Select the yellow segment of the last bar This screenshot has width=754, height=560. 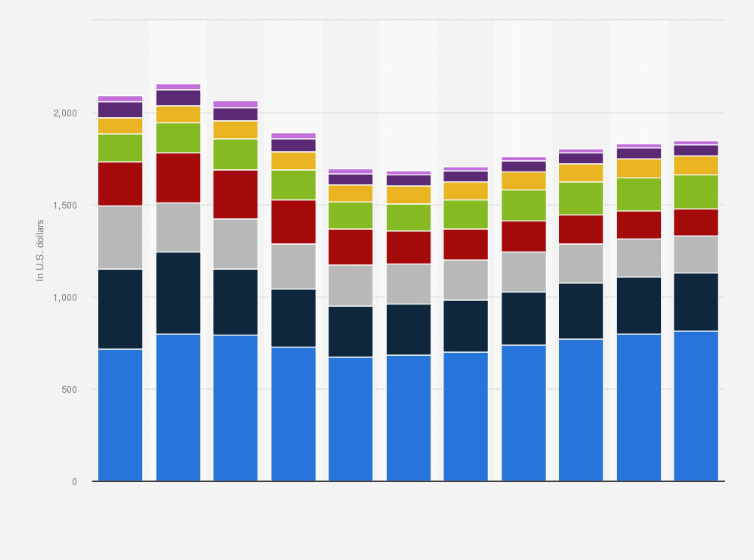696,165
